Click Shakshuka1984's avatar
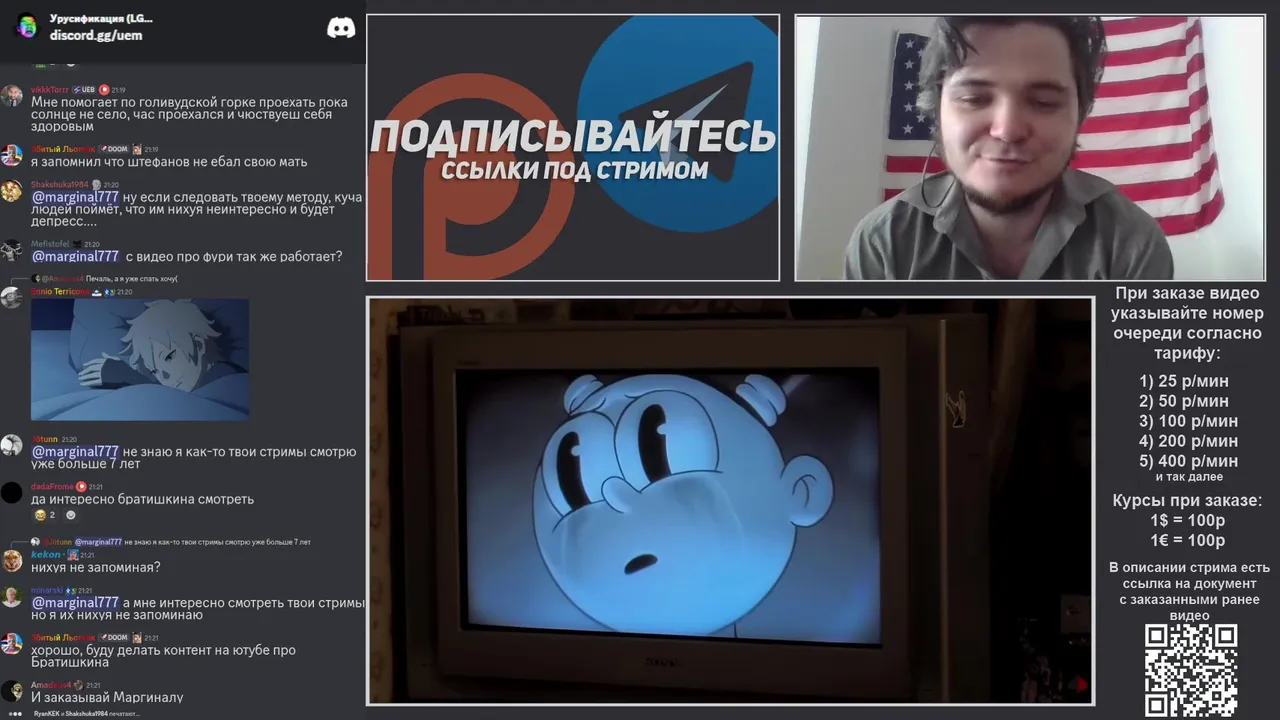The height and width of the screenshot is (720, 1280). 11,191
